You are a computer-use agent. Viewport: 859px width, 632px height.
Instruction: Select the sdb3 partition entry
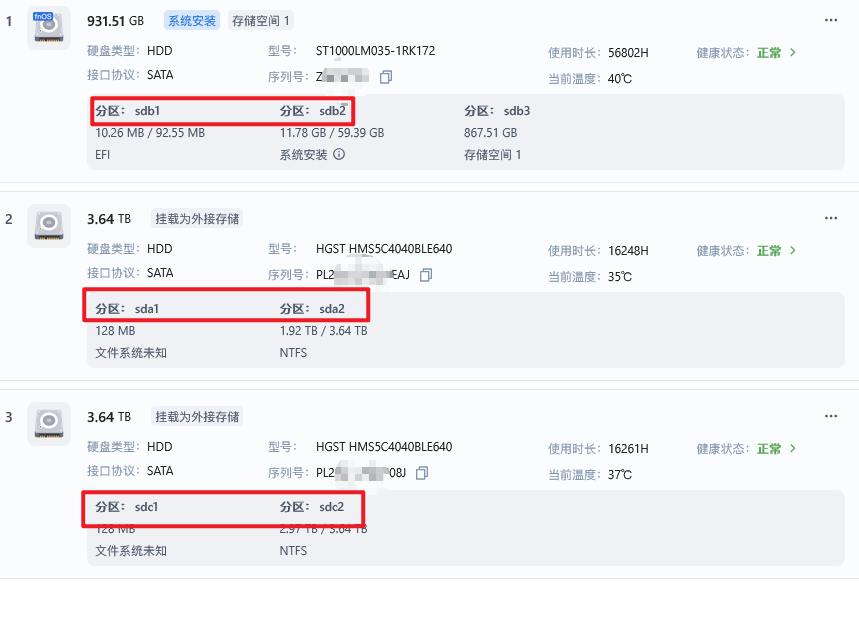[497, 133]
